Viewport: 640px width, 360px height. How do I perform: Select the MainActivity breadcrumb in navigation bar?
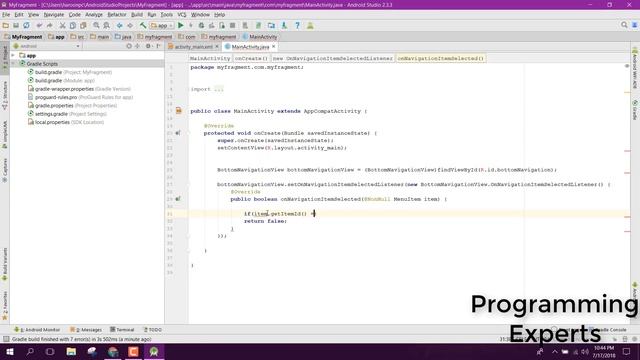pos(260,37)
